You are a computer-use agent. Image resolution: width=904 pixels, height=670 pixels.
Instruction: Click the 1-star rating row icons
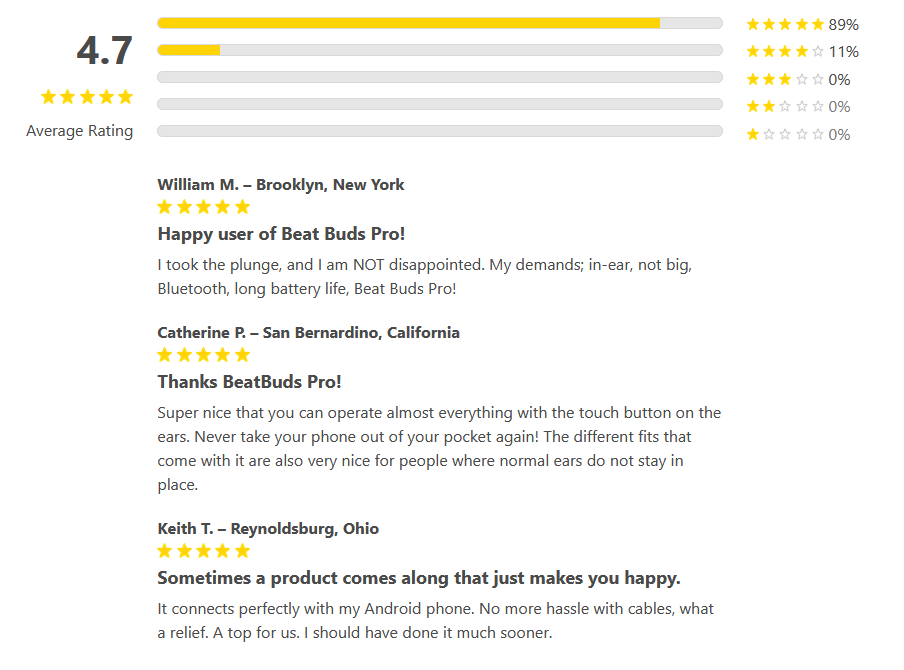[785, 134]
